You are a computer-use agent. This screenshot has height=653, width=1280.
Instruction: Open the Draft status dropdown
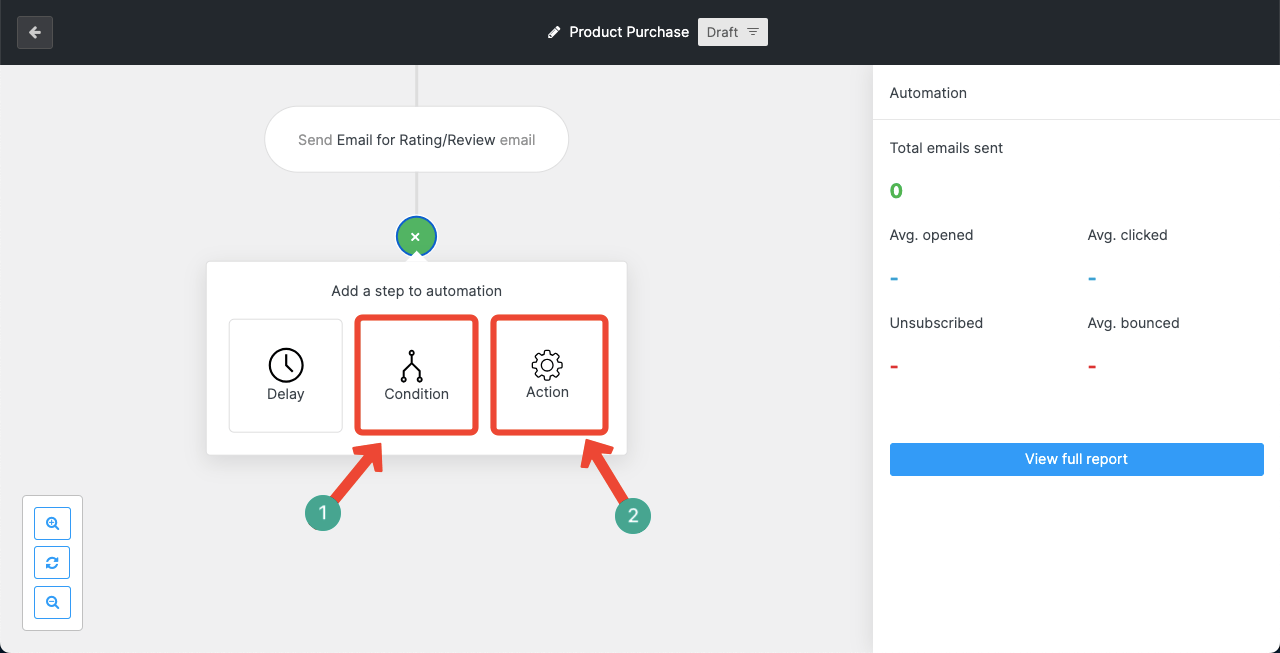[x=732, y=32]
